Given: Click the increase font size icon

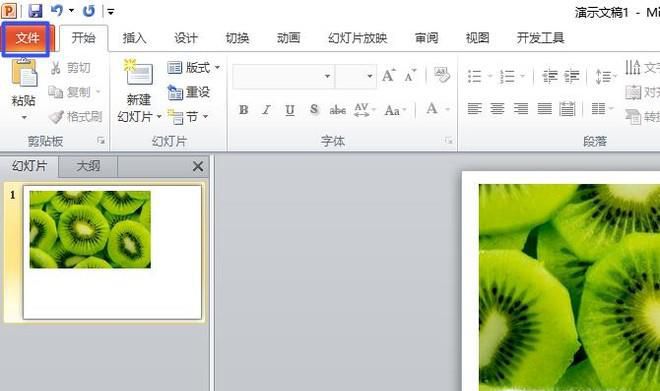Looking at the screenshot, I should point(389,75).
